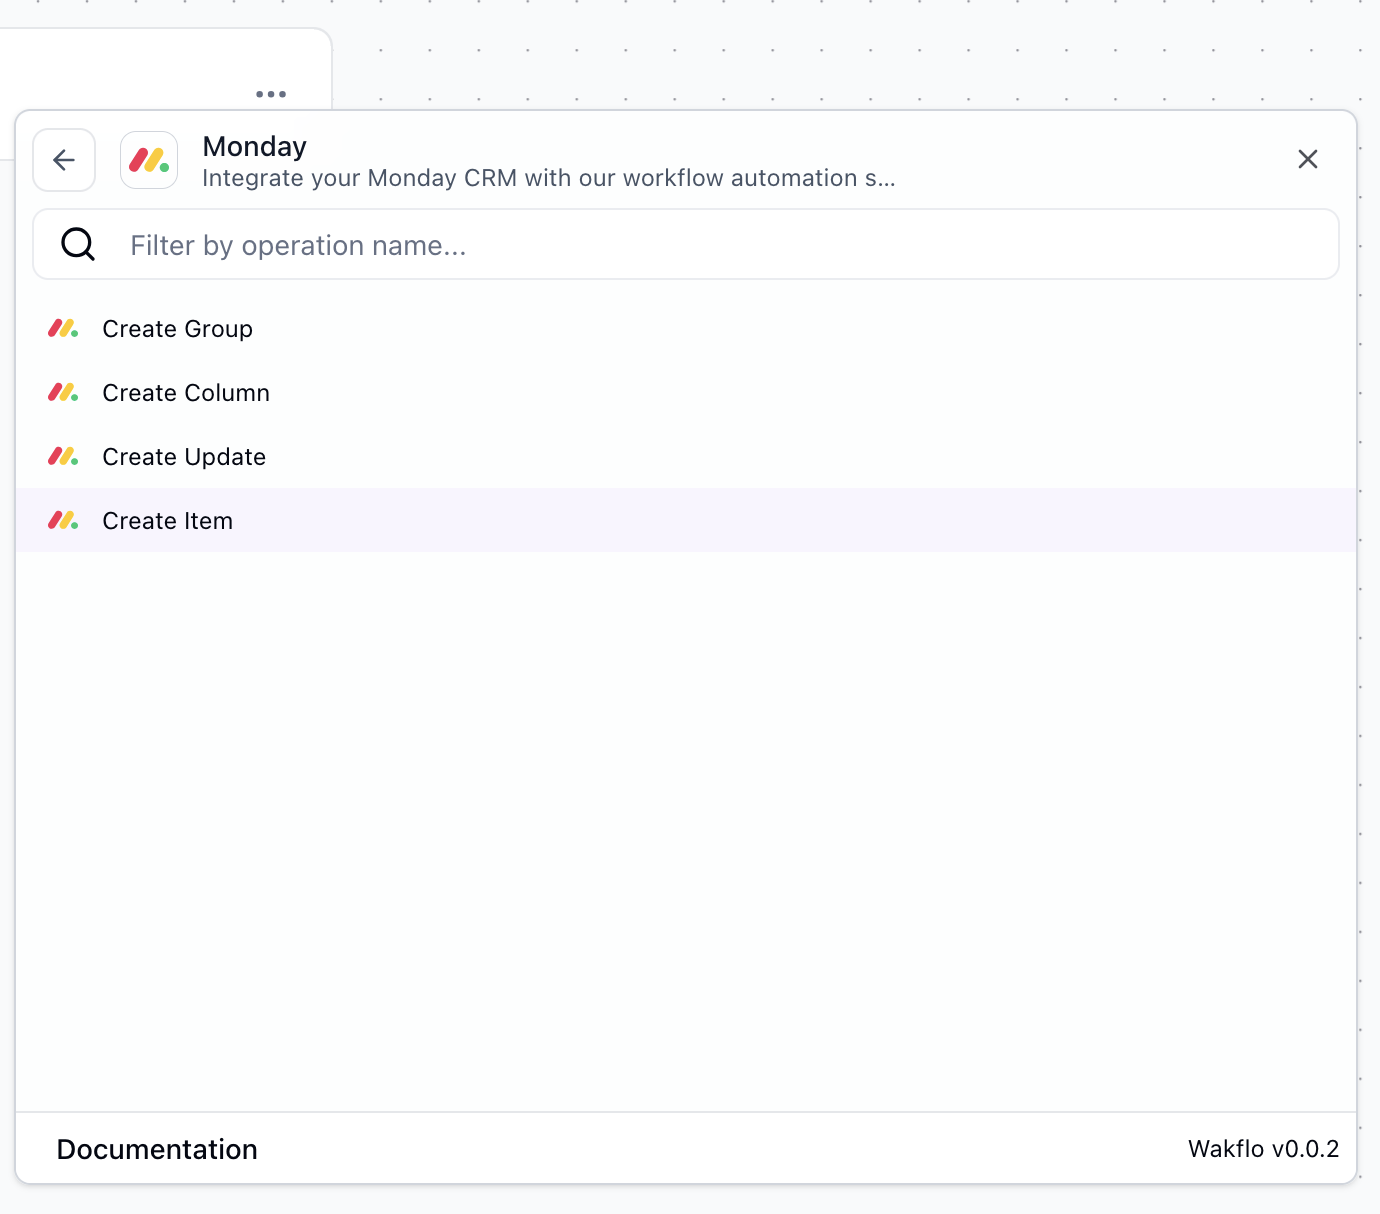
Task: Click the Monday icon beside Create Item
Action: [x=63, y=521]
